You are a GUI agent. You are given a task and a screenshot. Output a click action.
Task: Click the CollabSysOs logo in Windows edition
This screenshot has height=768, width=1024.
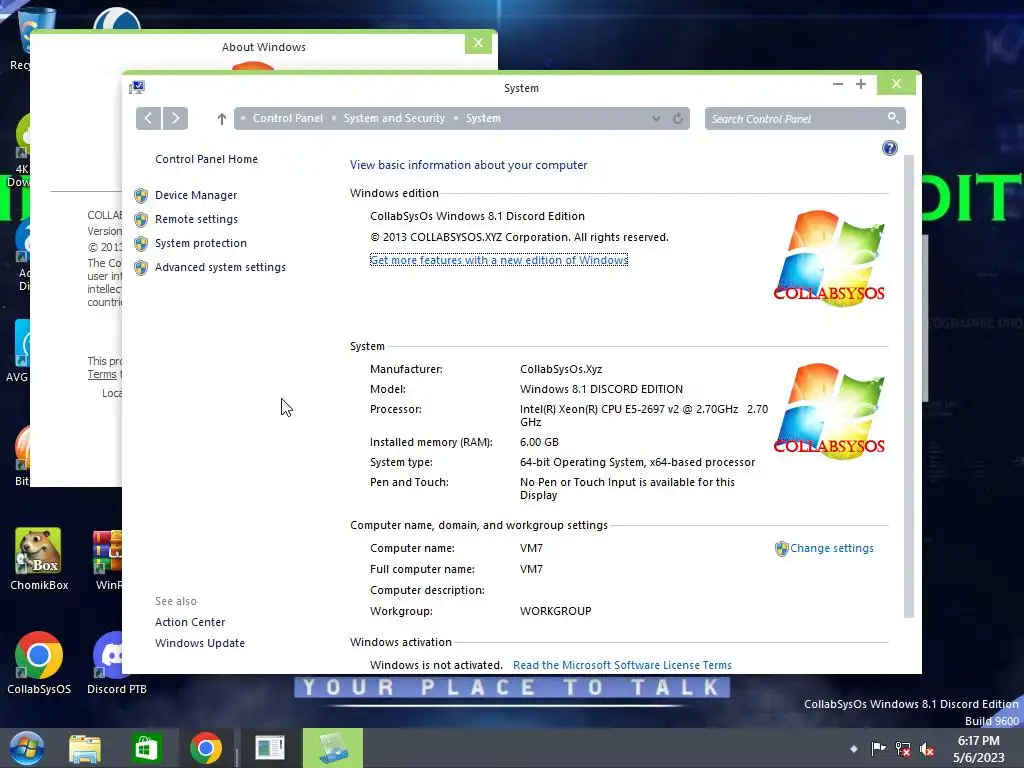(x=829, y=257)
